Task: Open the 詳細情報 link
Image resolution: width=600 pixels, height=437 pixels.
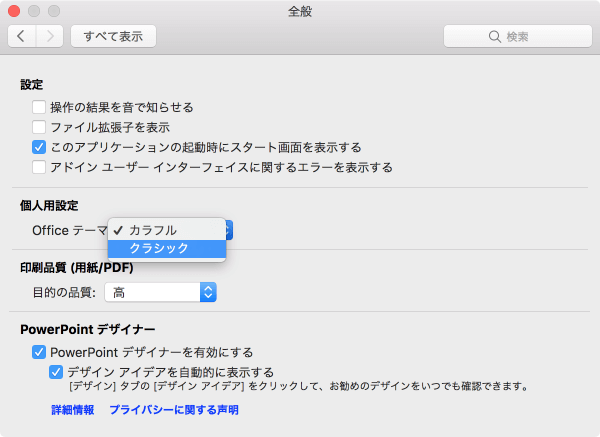Action: pyautogui.click(x=73, y=410)
